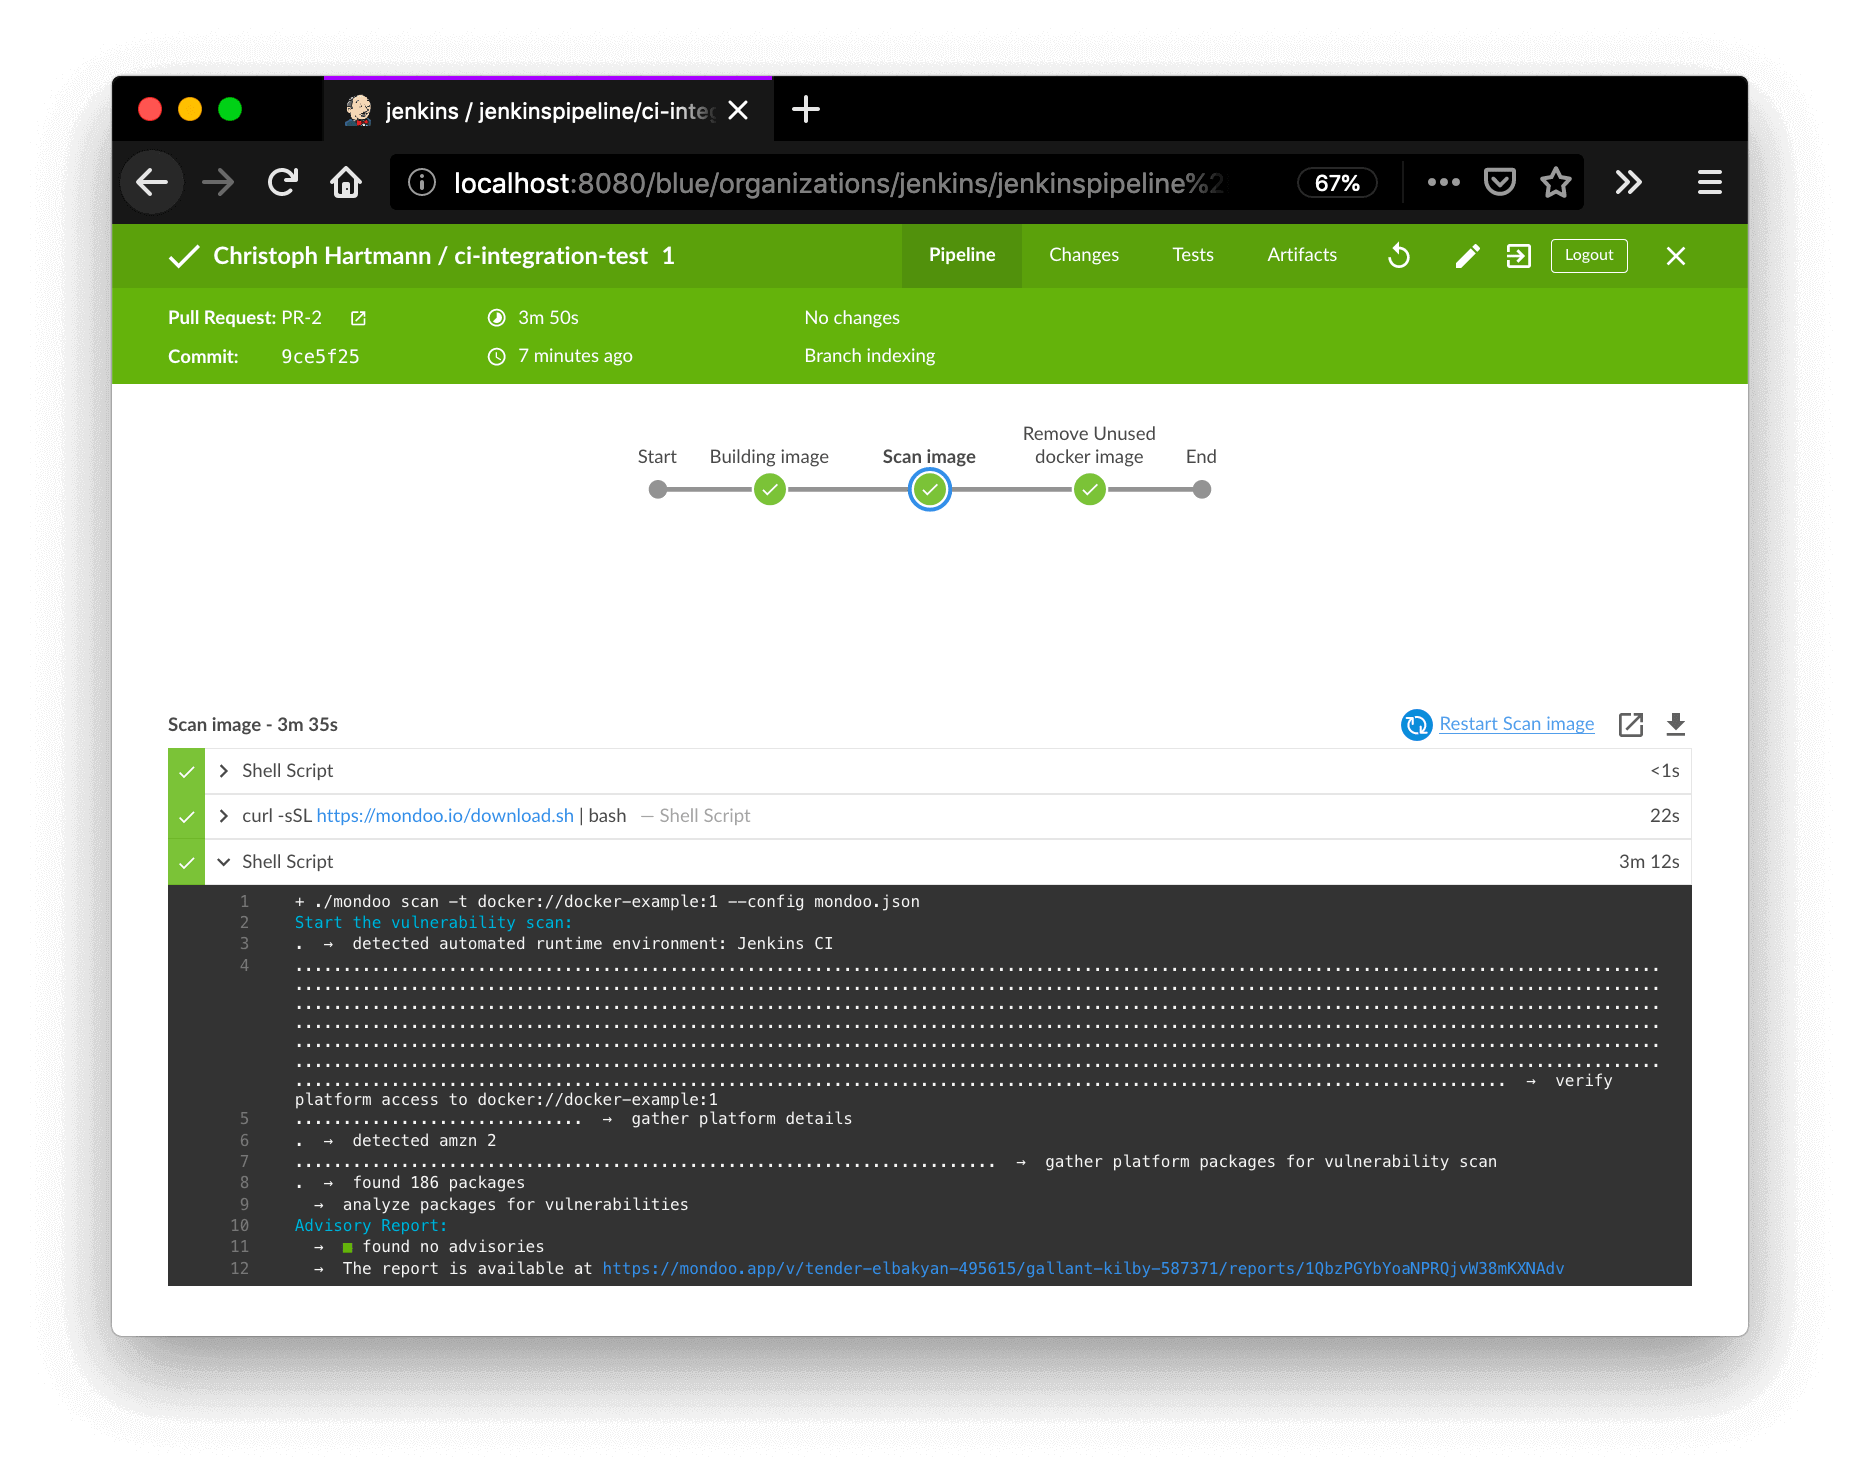Image resolution: width=1860 pixels, height=1484 pixels.
Task: Go to classic Jenkins via the exit icon
Action: [x=1519, y=256]
